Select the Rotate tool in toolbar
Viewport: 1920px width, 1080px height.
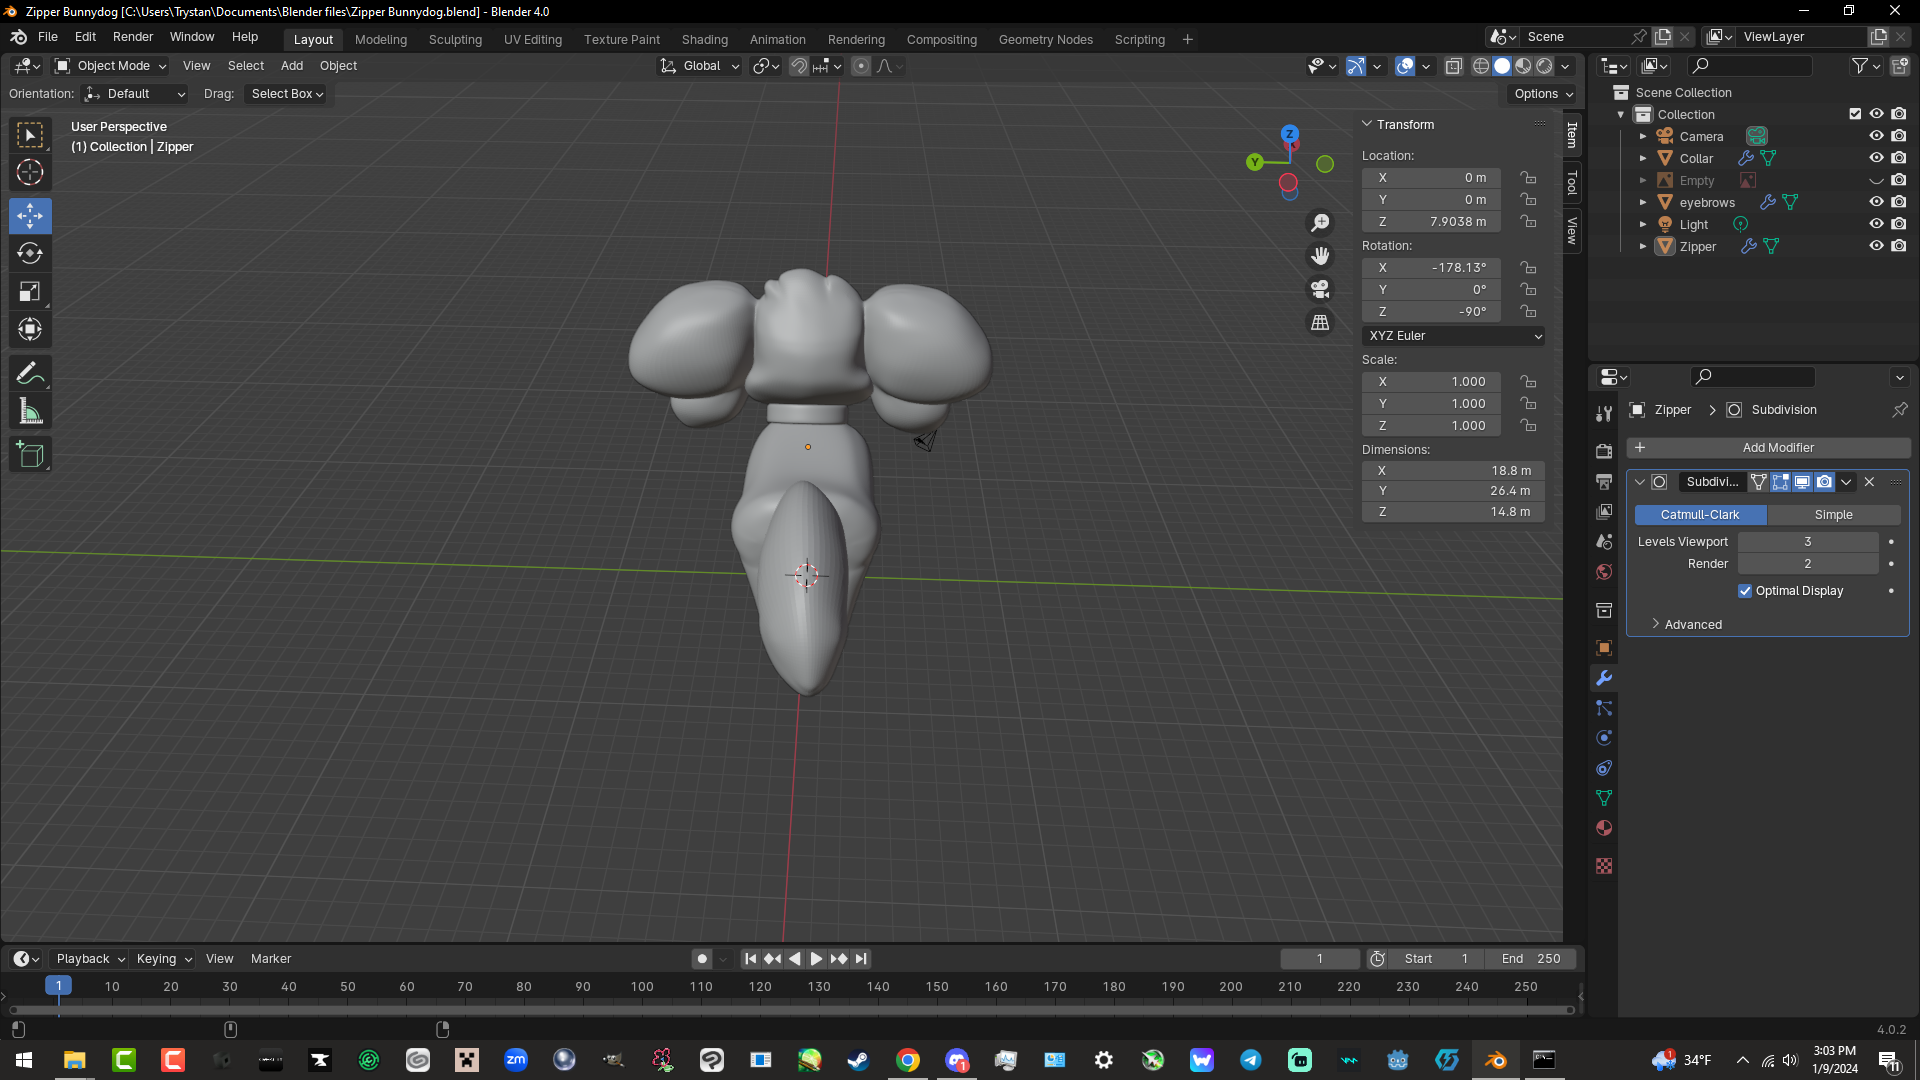pos(30,254)
